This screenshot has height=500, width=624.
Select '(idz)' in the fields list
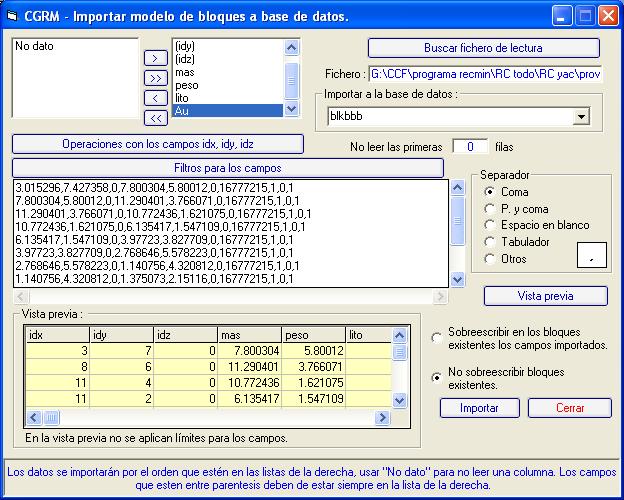[228, 59]
